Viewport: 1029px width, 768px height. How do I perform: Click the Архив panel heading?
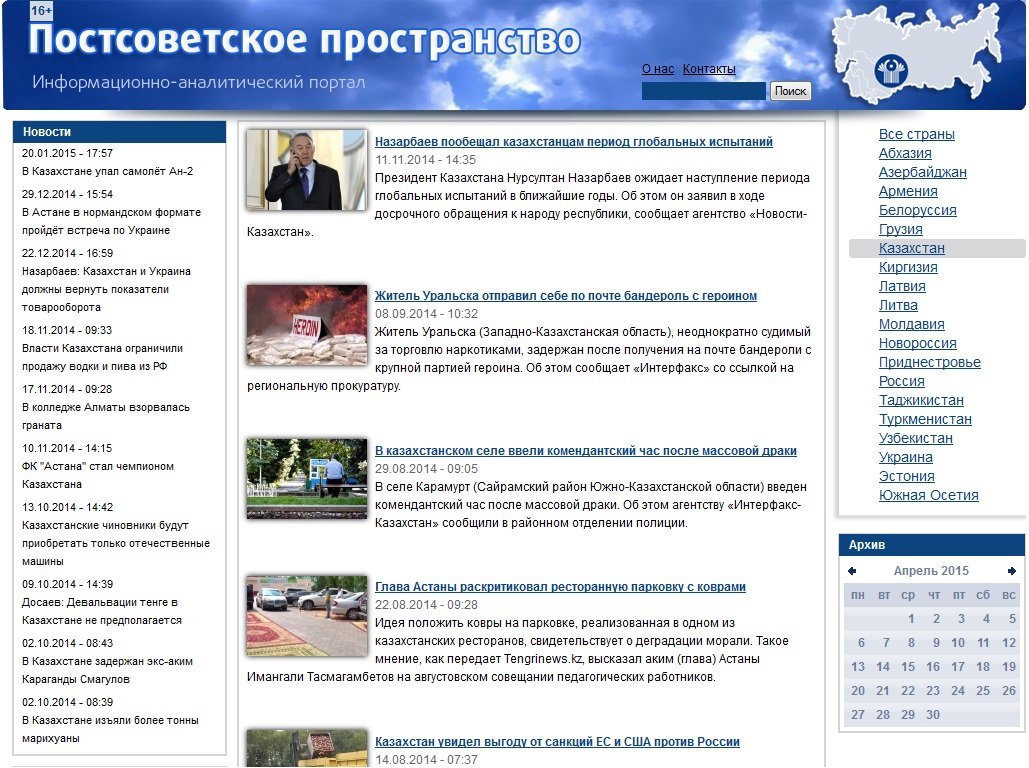[866, 545]
